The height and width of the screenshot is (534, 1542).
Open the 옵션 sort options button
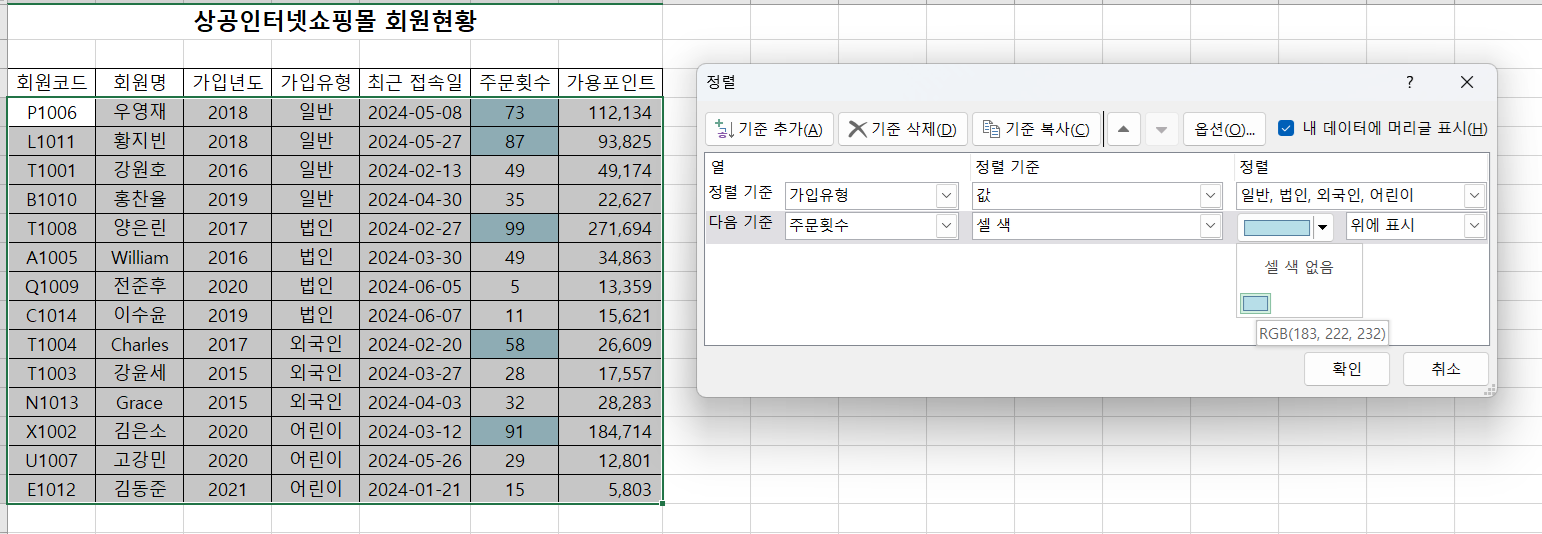1225,129
